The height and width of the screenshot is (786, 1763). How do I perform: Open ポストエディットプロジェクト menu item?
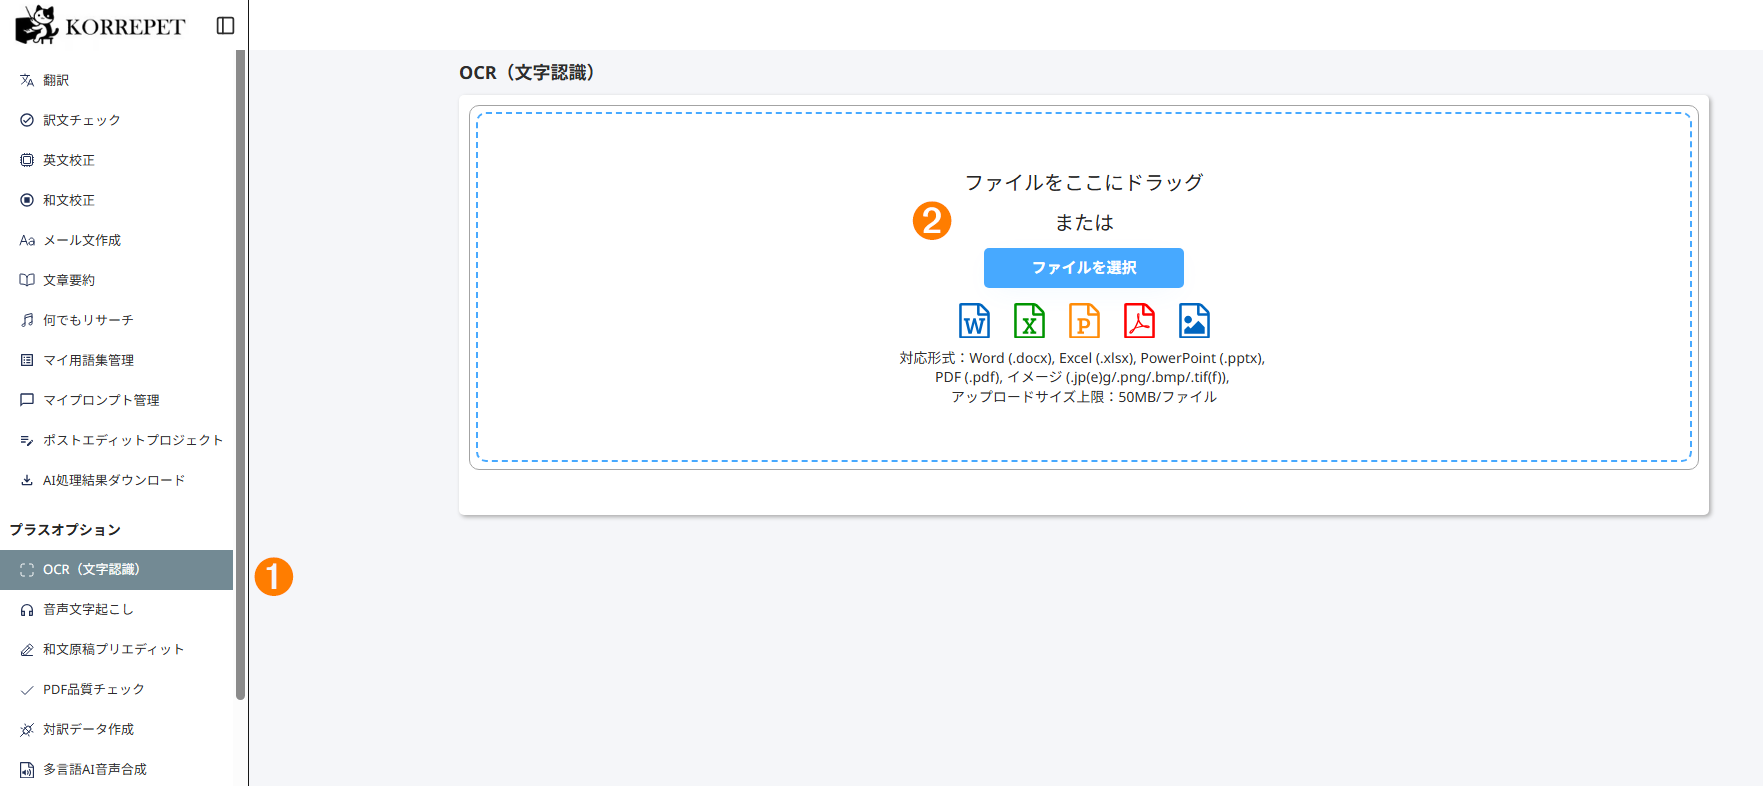[116, 440]
